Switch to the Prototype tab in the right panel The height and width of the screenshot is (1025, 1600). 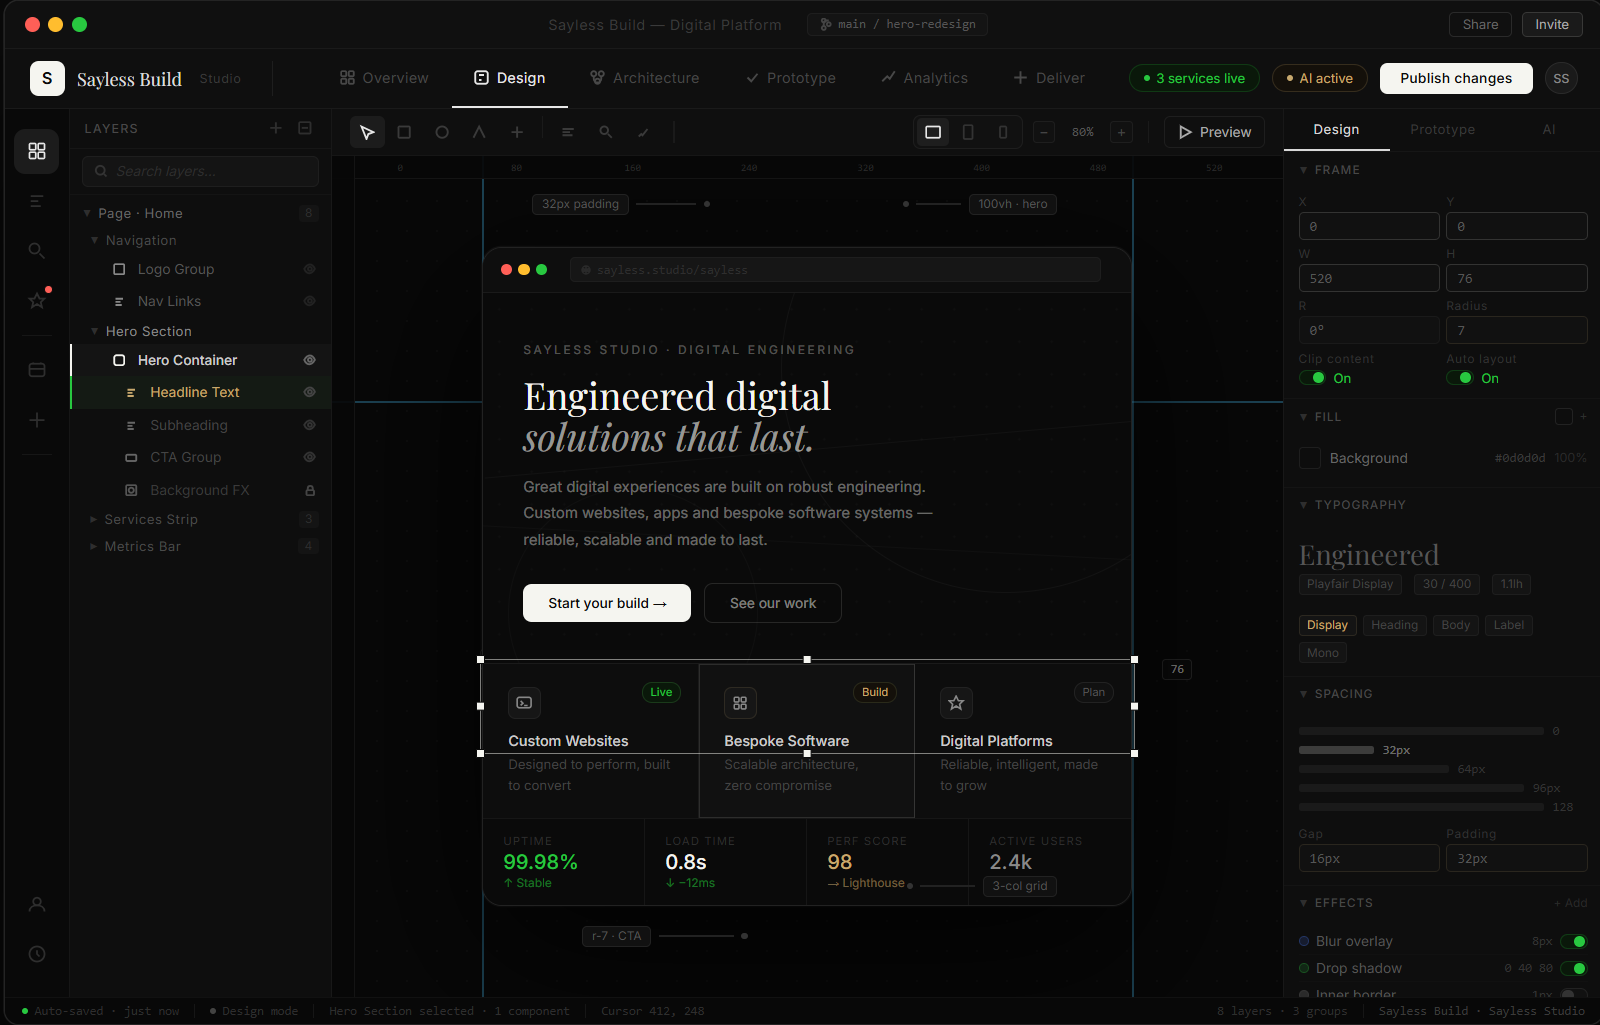(x=1442, y=129)
